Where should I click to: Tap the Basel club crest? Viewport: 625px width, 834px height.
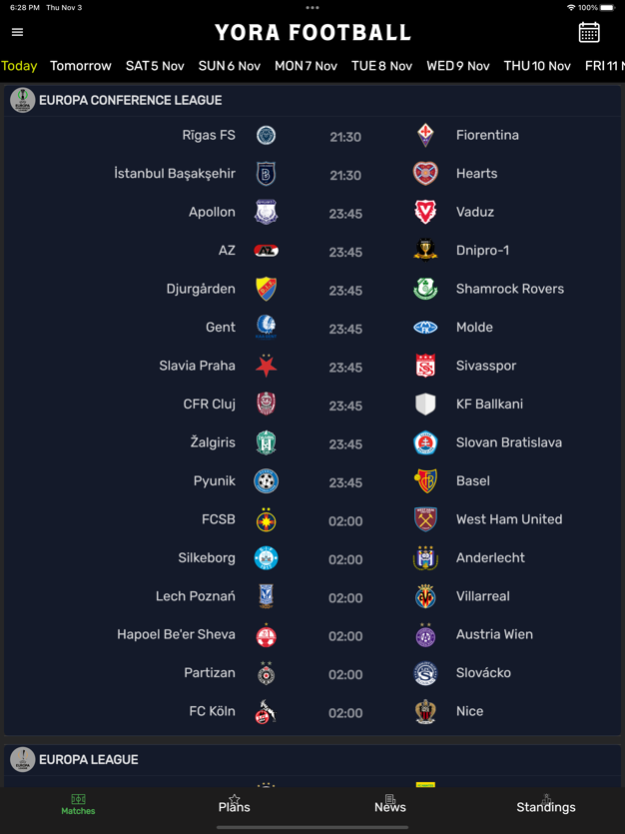[x=426, y=481]
